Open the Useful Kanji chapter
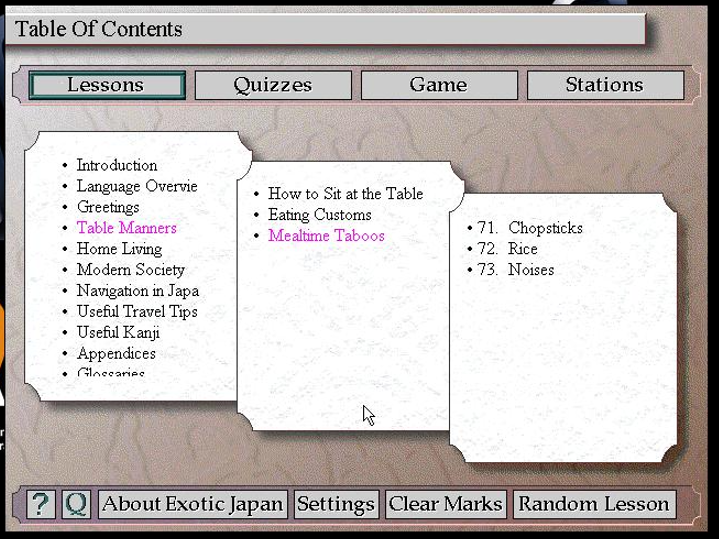Image resolution: width=719 pixels, height=539 pixels. [118, 333]
